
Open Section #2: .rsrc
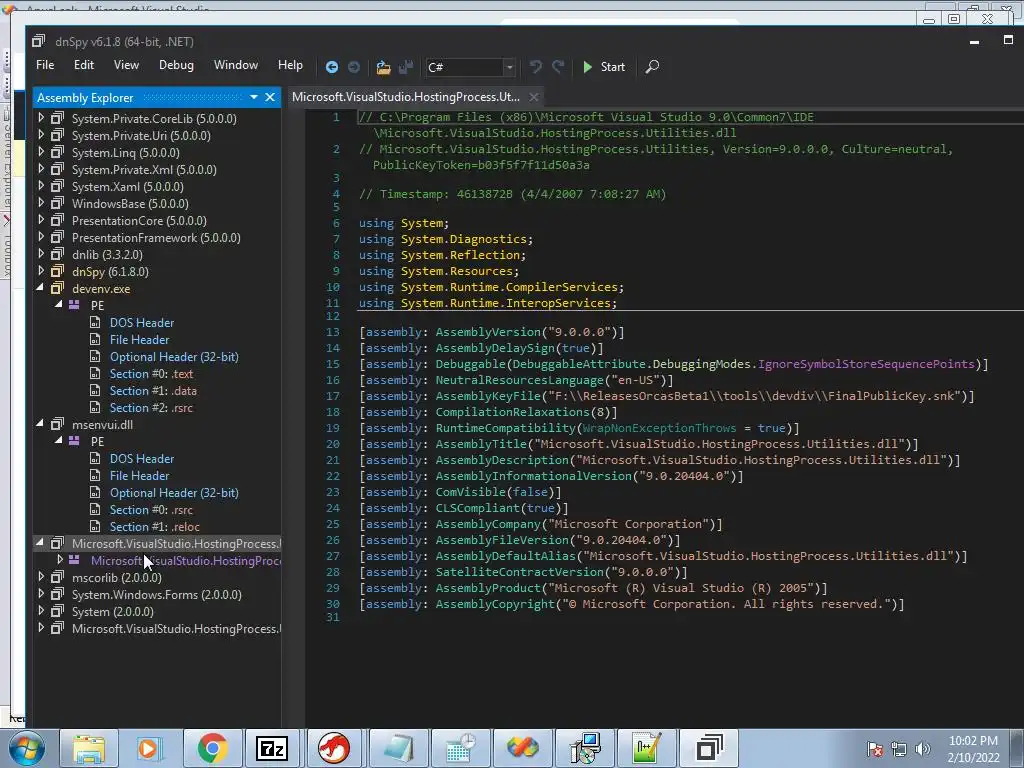coord(151,408)
